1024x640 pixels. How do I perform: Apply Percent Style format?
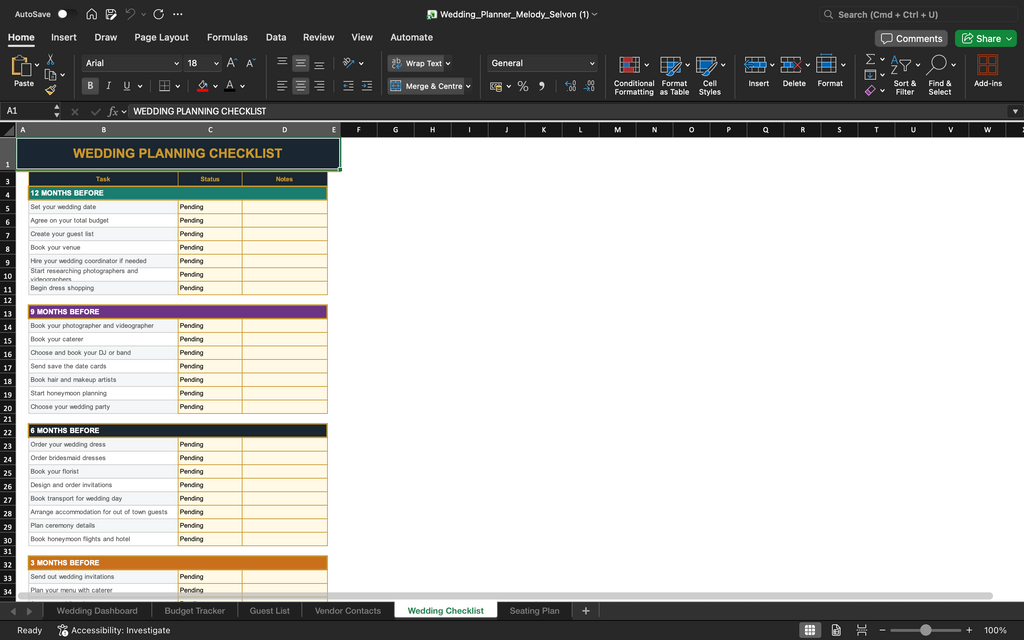coord(522,86)
